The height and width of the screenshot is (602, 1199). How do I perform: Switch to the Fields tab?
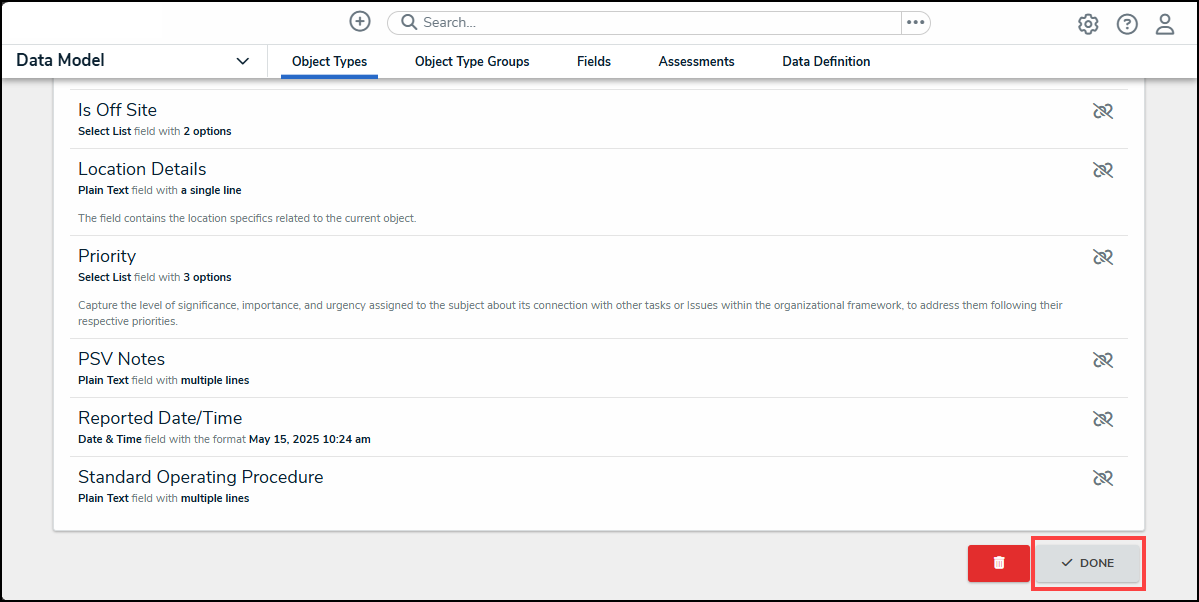pyautogui.click(x=594, y=62)
